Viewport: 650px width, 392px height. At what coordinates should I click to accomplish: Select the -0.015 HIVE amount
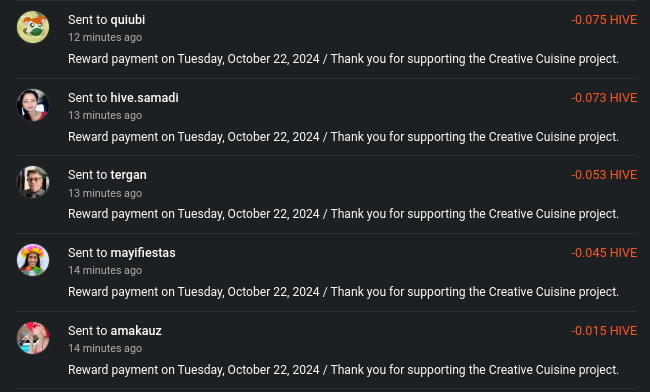[x=604, y=331]
